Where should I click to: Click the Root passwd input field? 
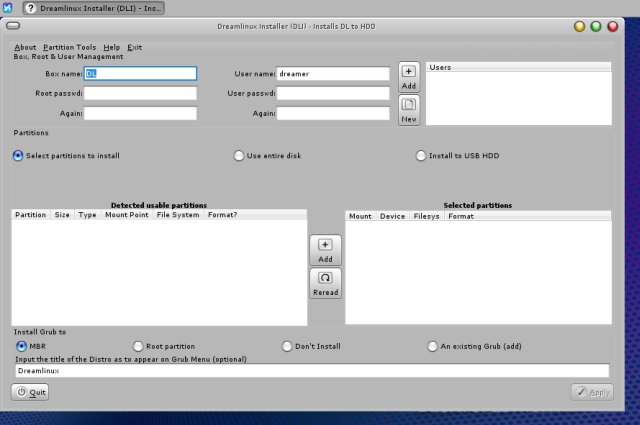click(x=140, y=93)
